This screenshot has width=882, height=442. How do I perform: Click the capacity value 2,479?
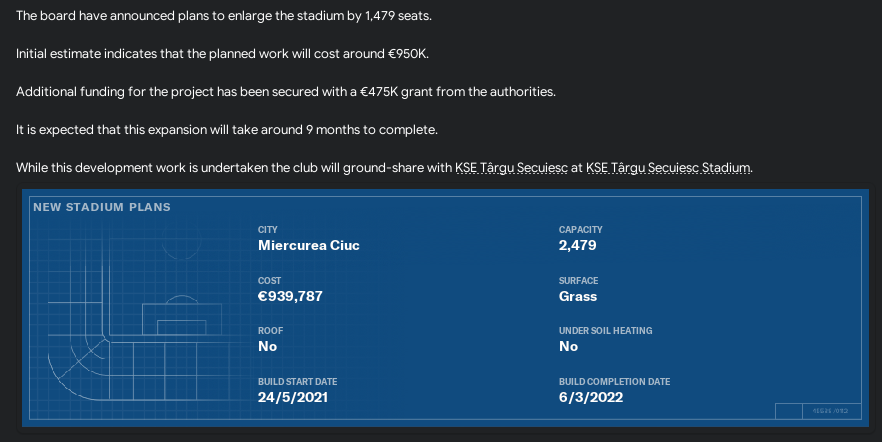click(578, 245)
